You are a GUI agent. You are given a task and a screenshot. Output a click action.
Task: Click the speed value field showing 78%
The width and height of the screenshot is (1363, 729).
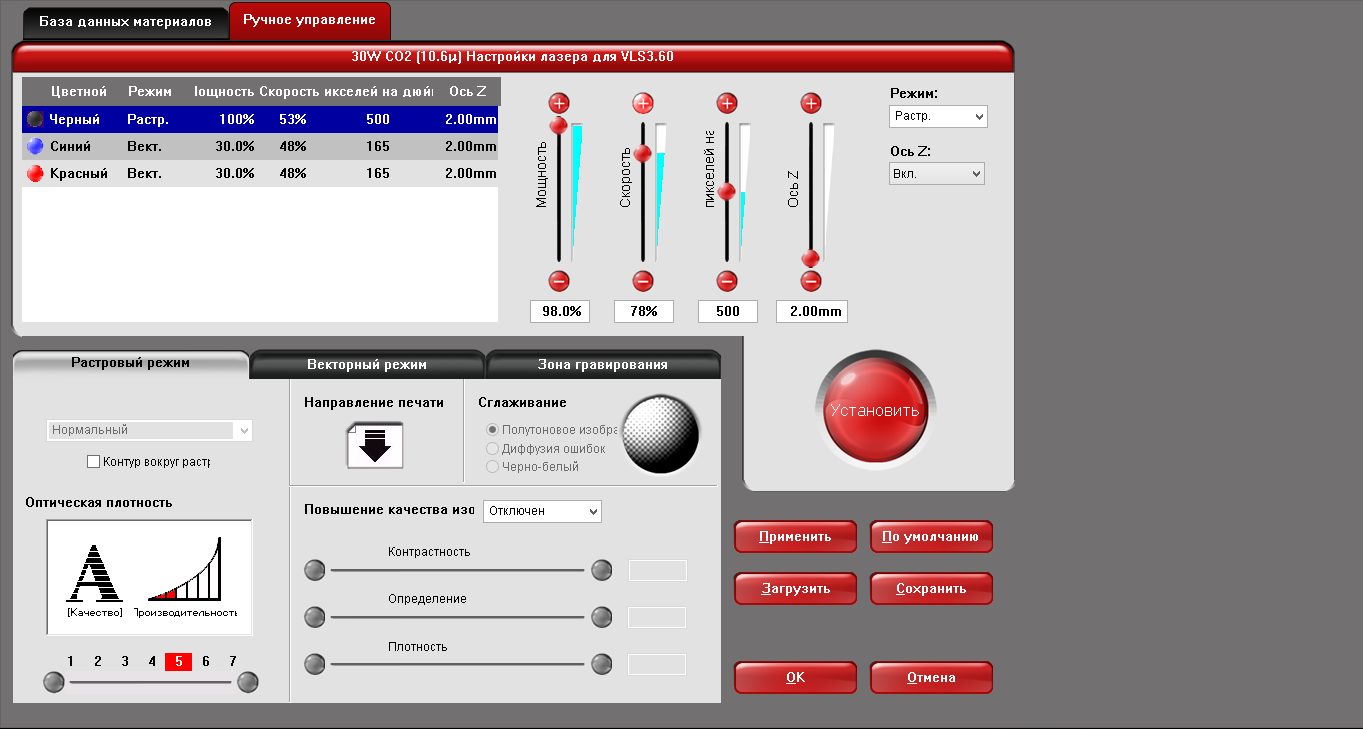tap(644, 311)
